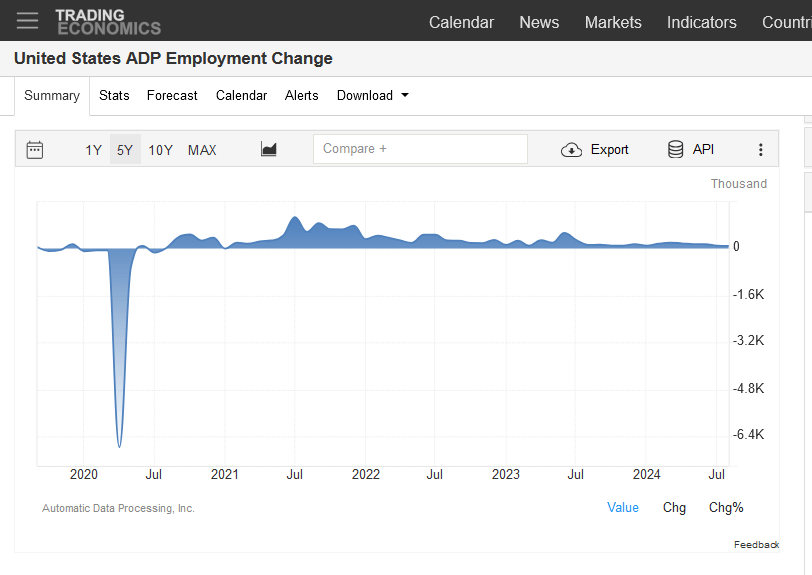Select the 1Y time range

pyautogui.click(x=93, y=150)
